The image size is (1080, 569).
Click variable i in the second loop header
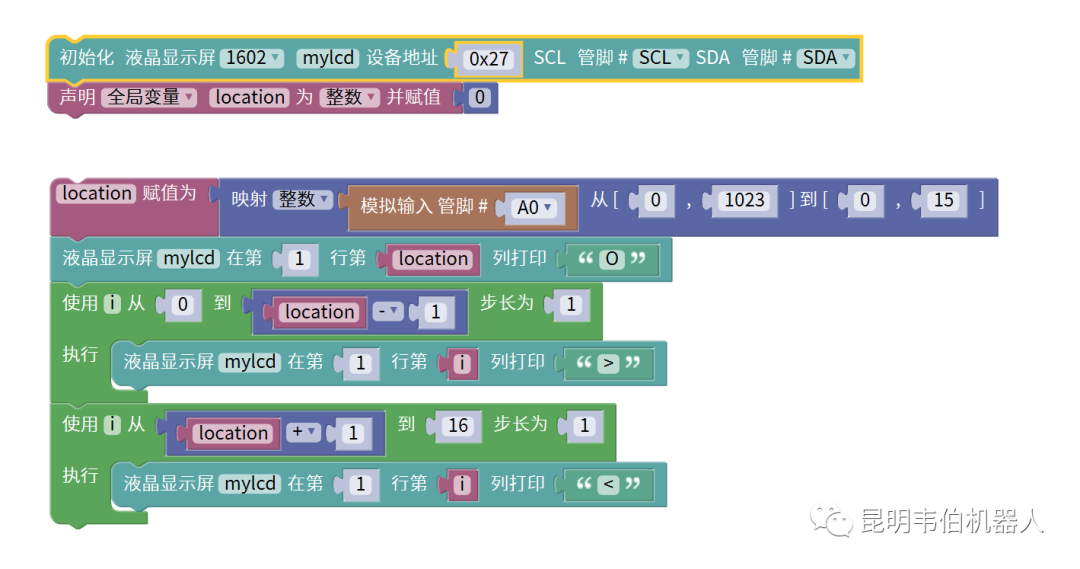(112, 424)
